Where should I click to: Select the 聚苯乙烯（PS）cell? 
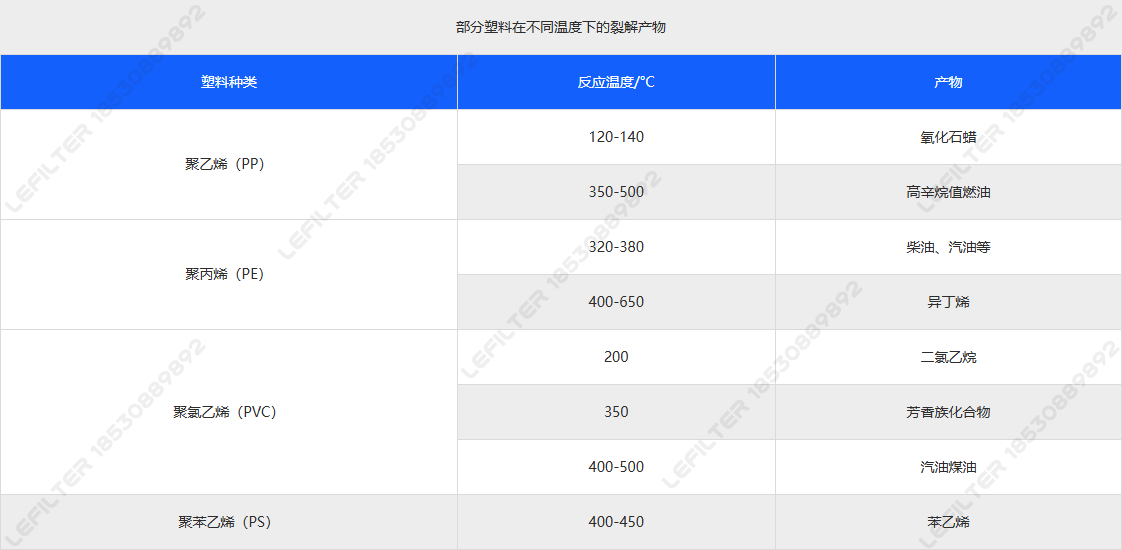point(229,522)
